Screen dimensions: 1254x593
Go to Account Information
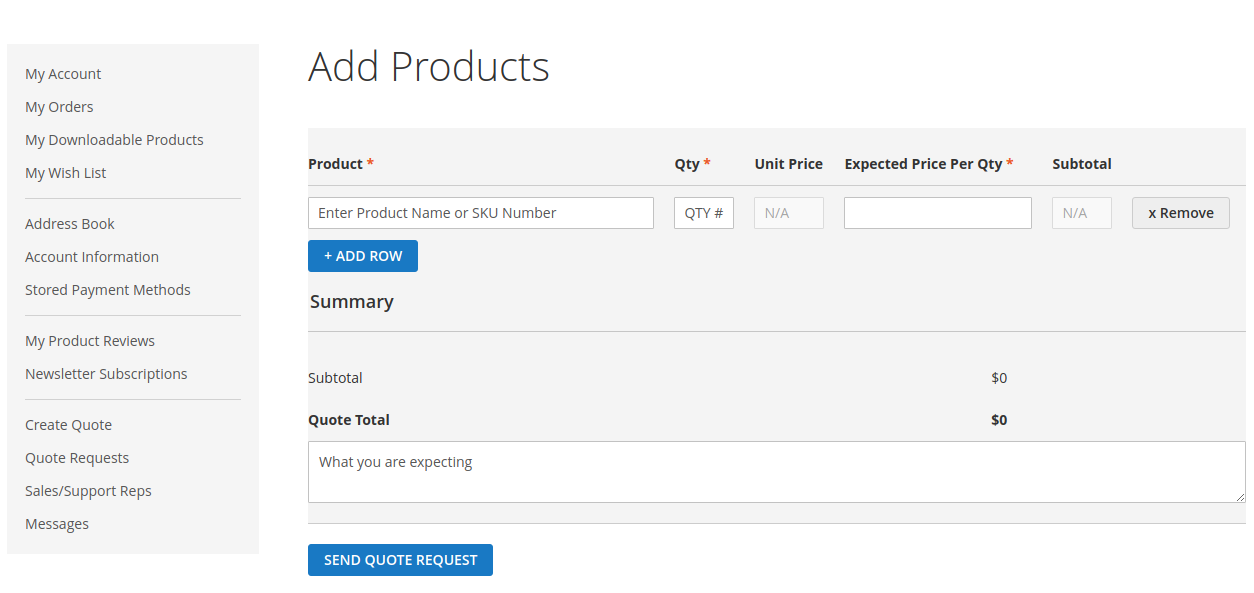pos(92,257)
